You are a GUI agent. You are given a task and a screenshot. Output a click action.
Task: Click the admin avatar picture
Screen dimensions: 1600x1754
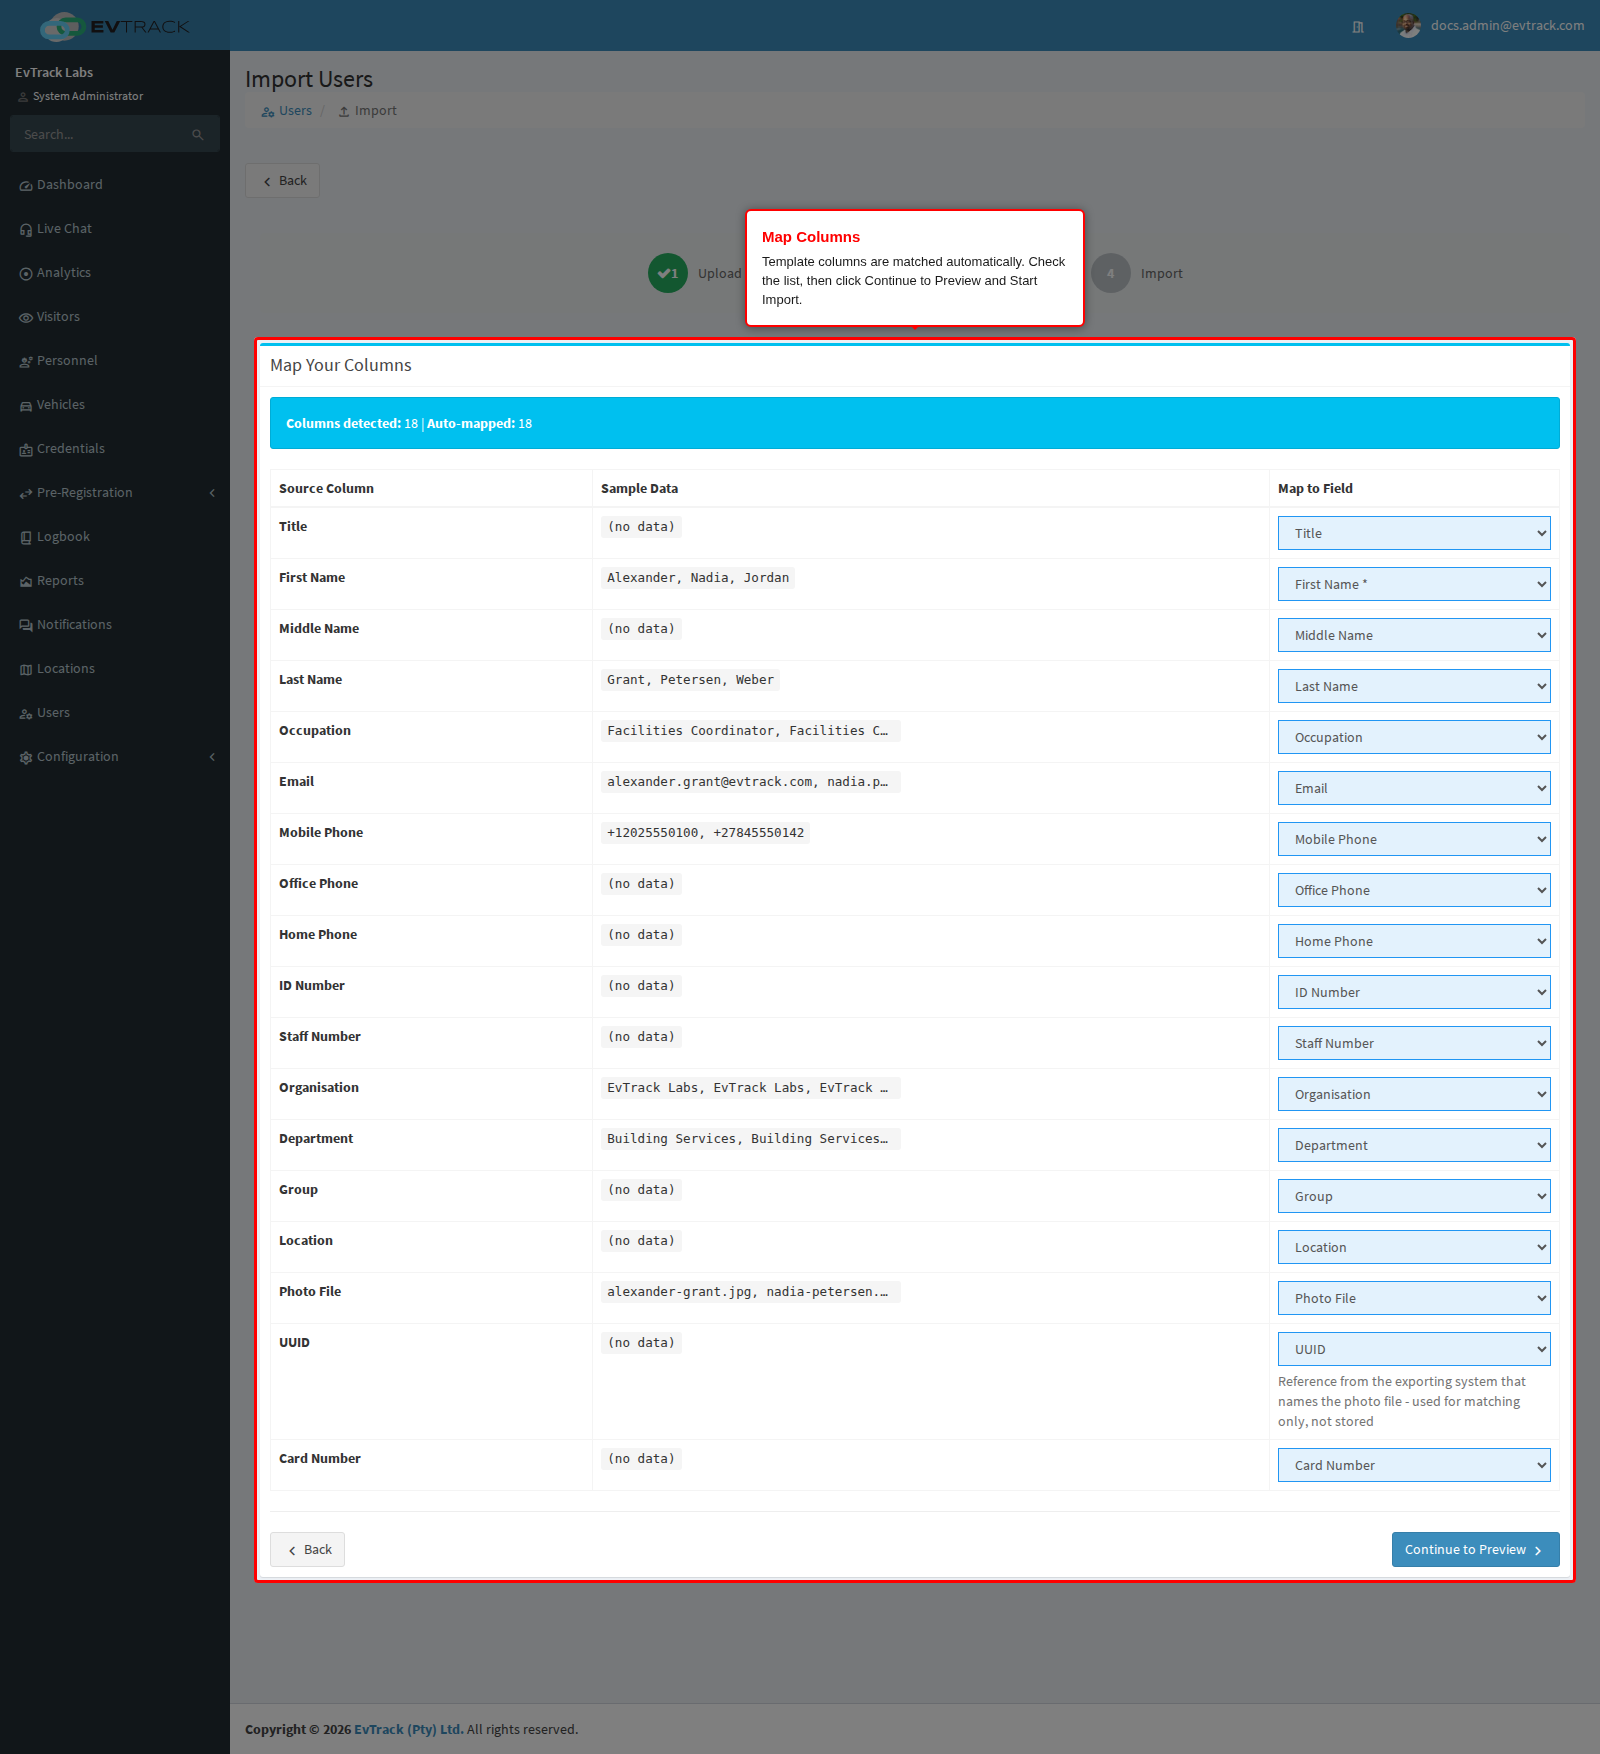click(x=1409, y=26)
